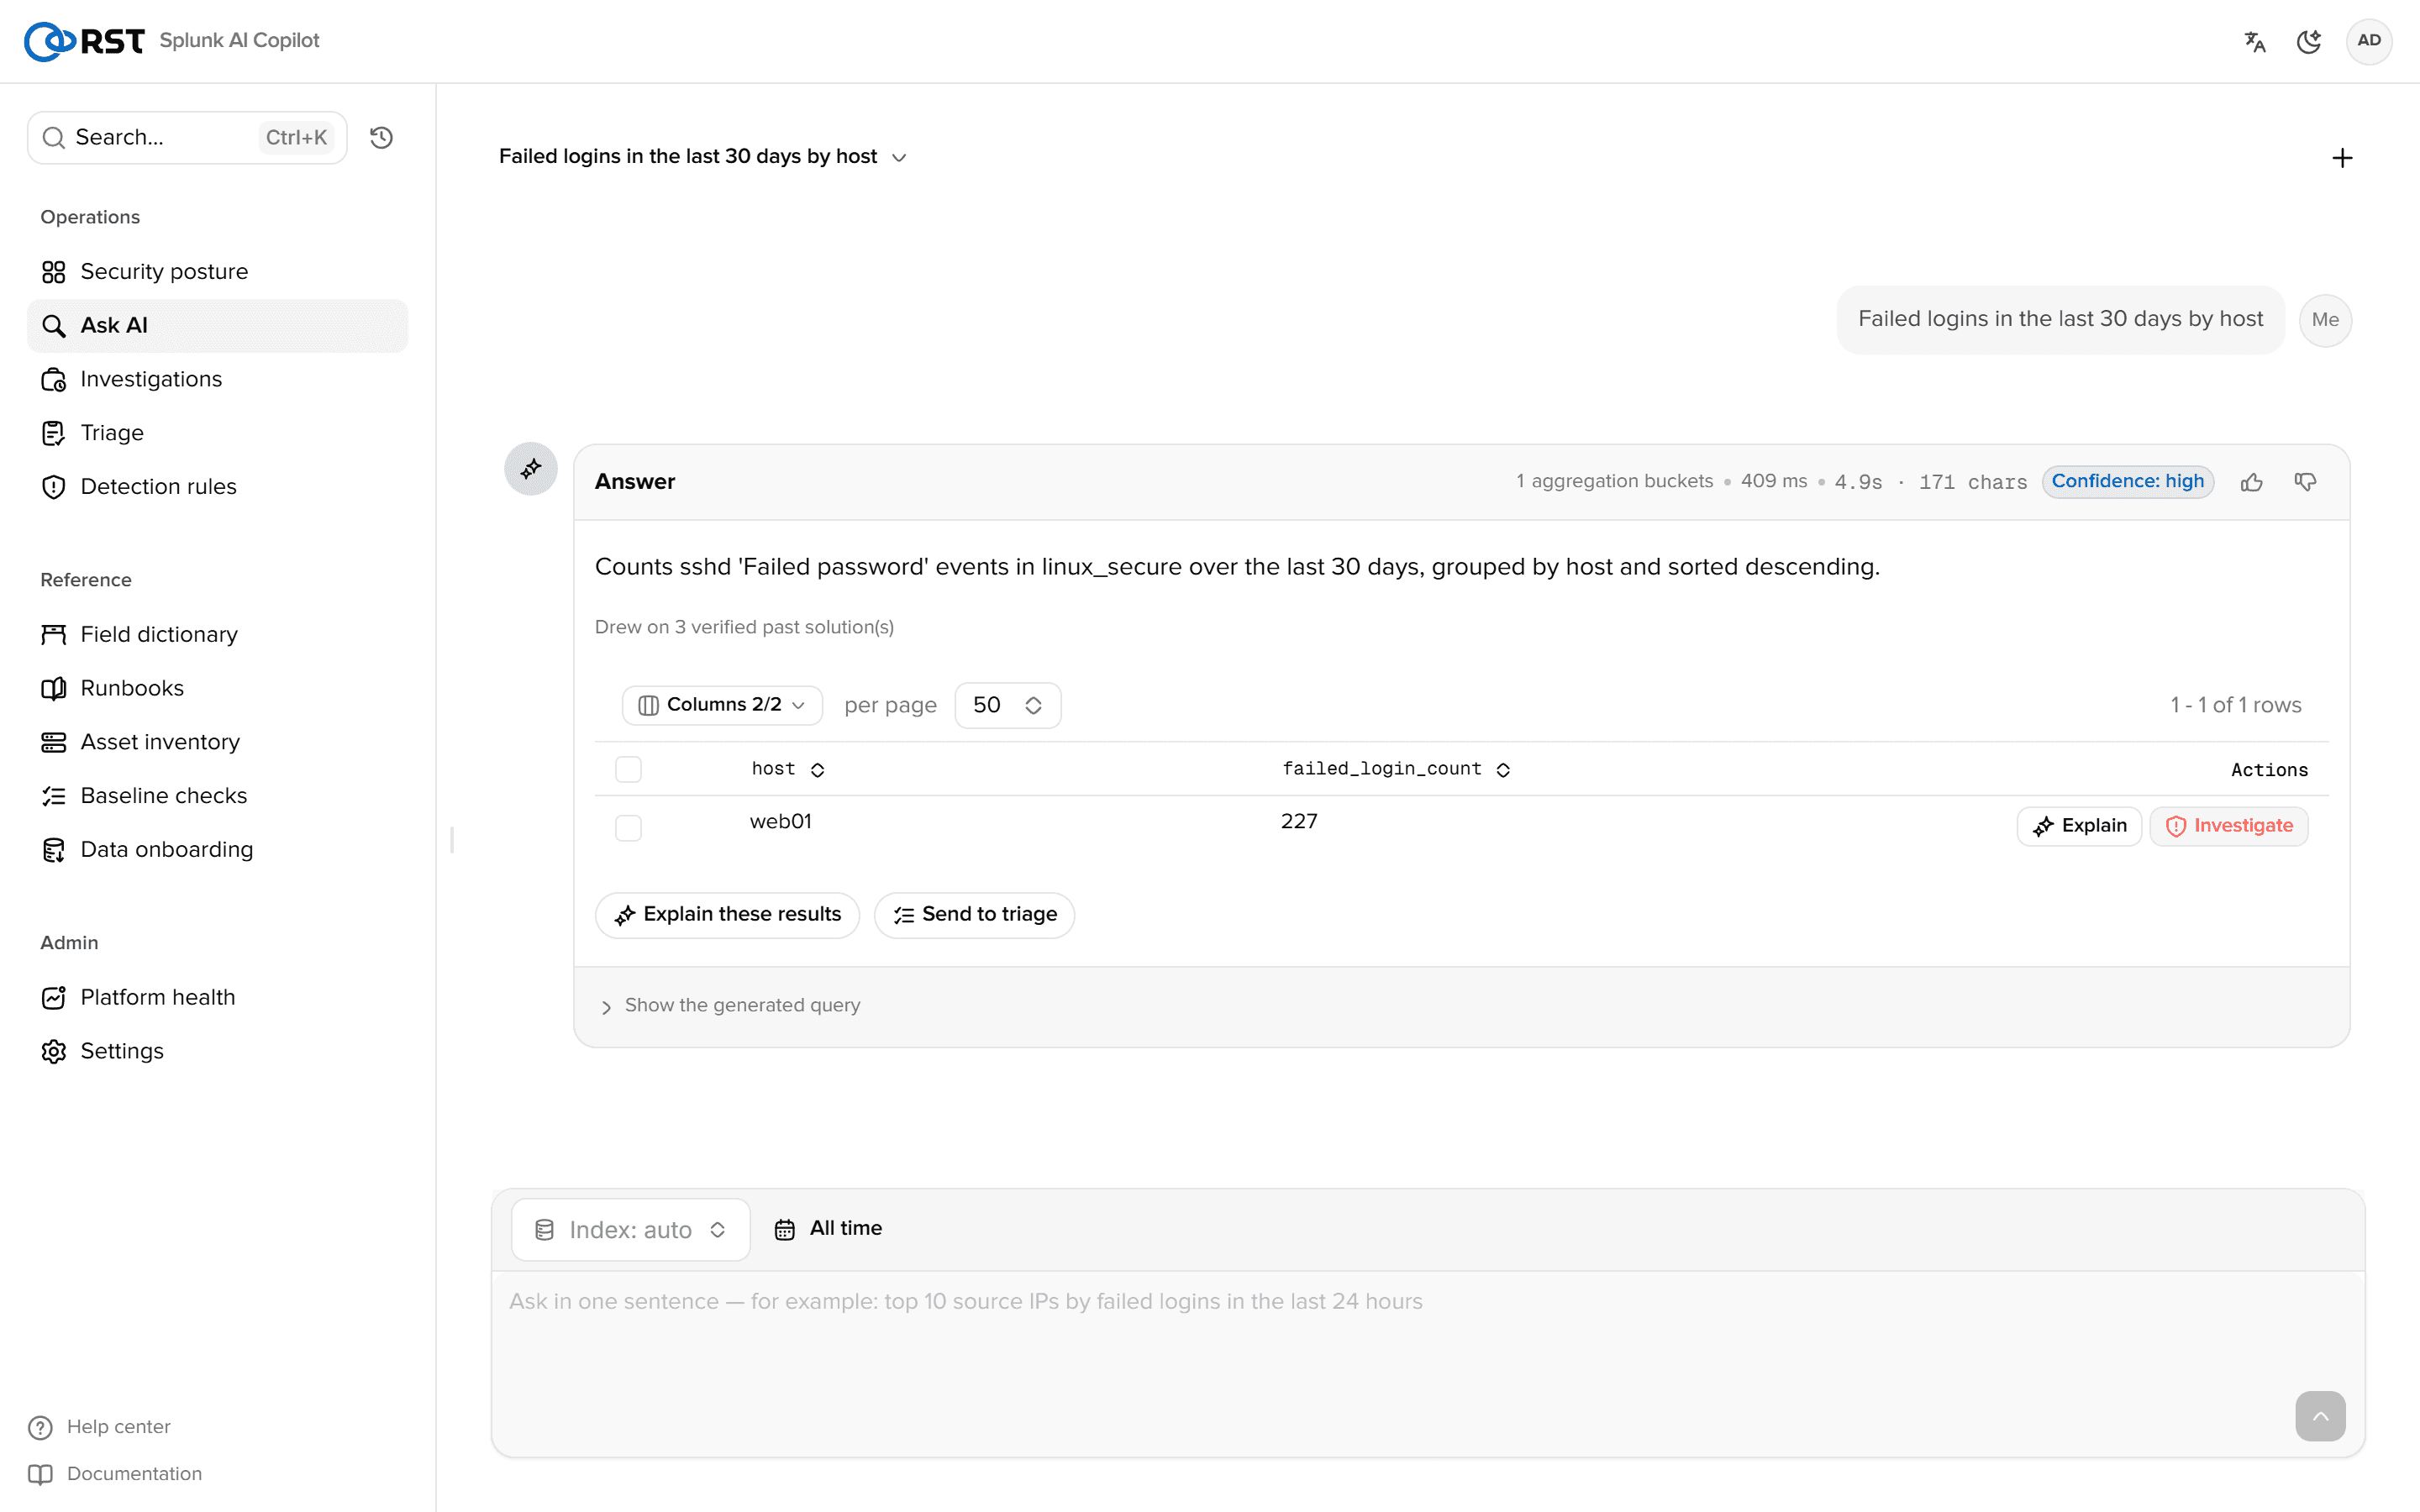Screen dimensions: 2420x1512
Task: Check the select-all rows checkbox in header
Action: point(628,769)
